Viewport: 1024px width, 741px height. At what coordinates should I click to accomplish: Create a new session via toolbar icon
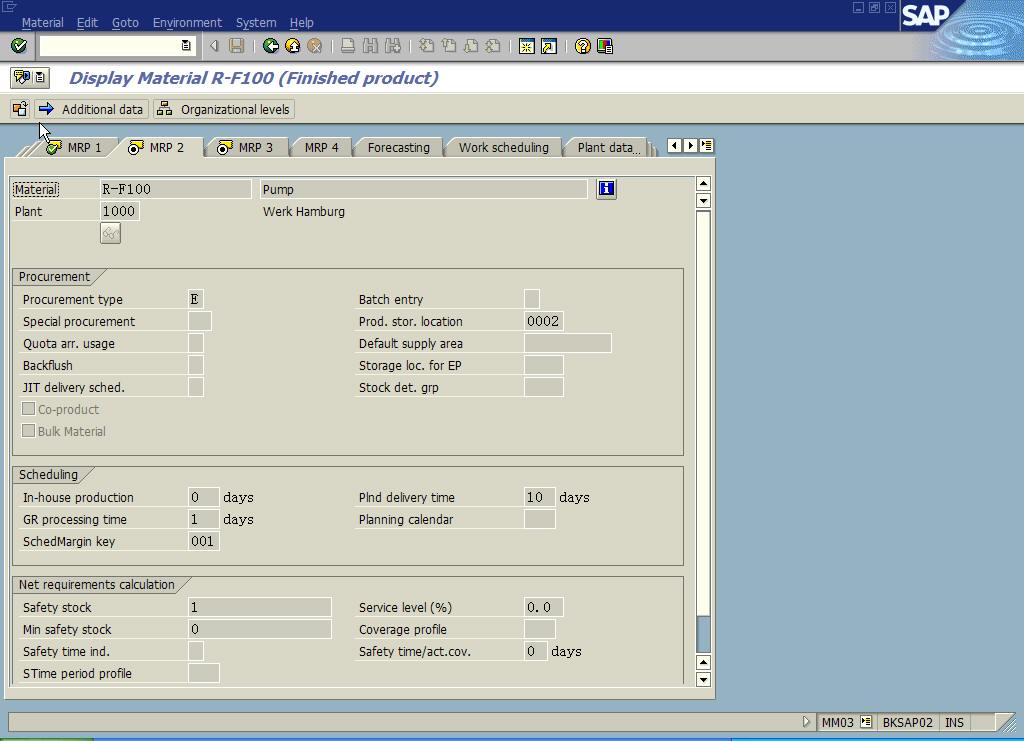pos(527,46)
